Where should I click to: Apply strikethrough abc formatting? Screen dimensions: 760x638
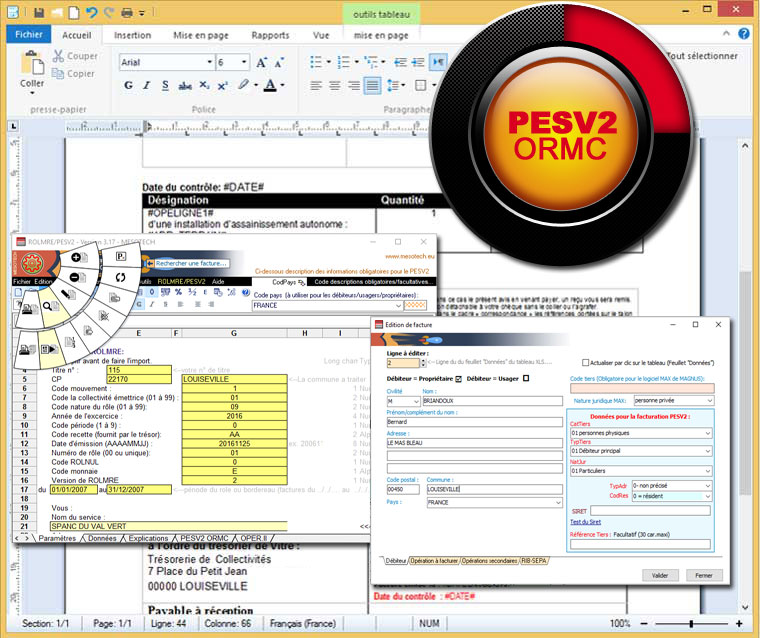click(x=185, y=86)
